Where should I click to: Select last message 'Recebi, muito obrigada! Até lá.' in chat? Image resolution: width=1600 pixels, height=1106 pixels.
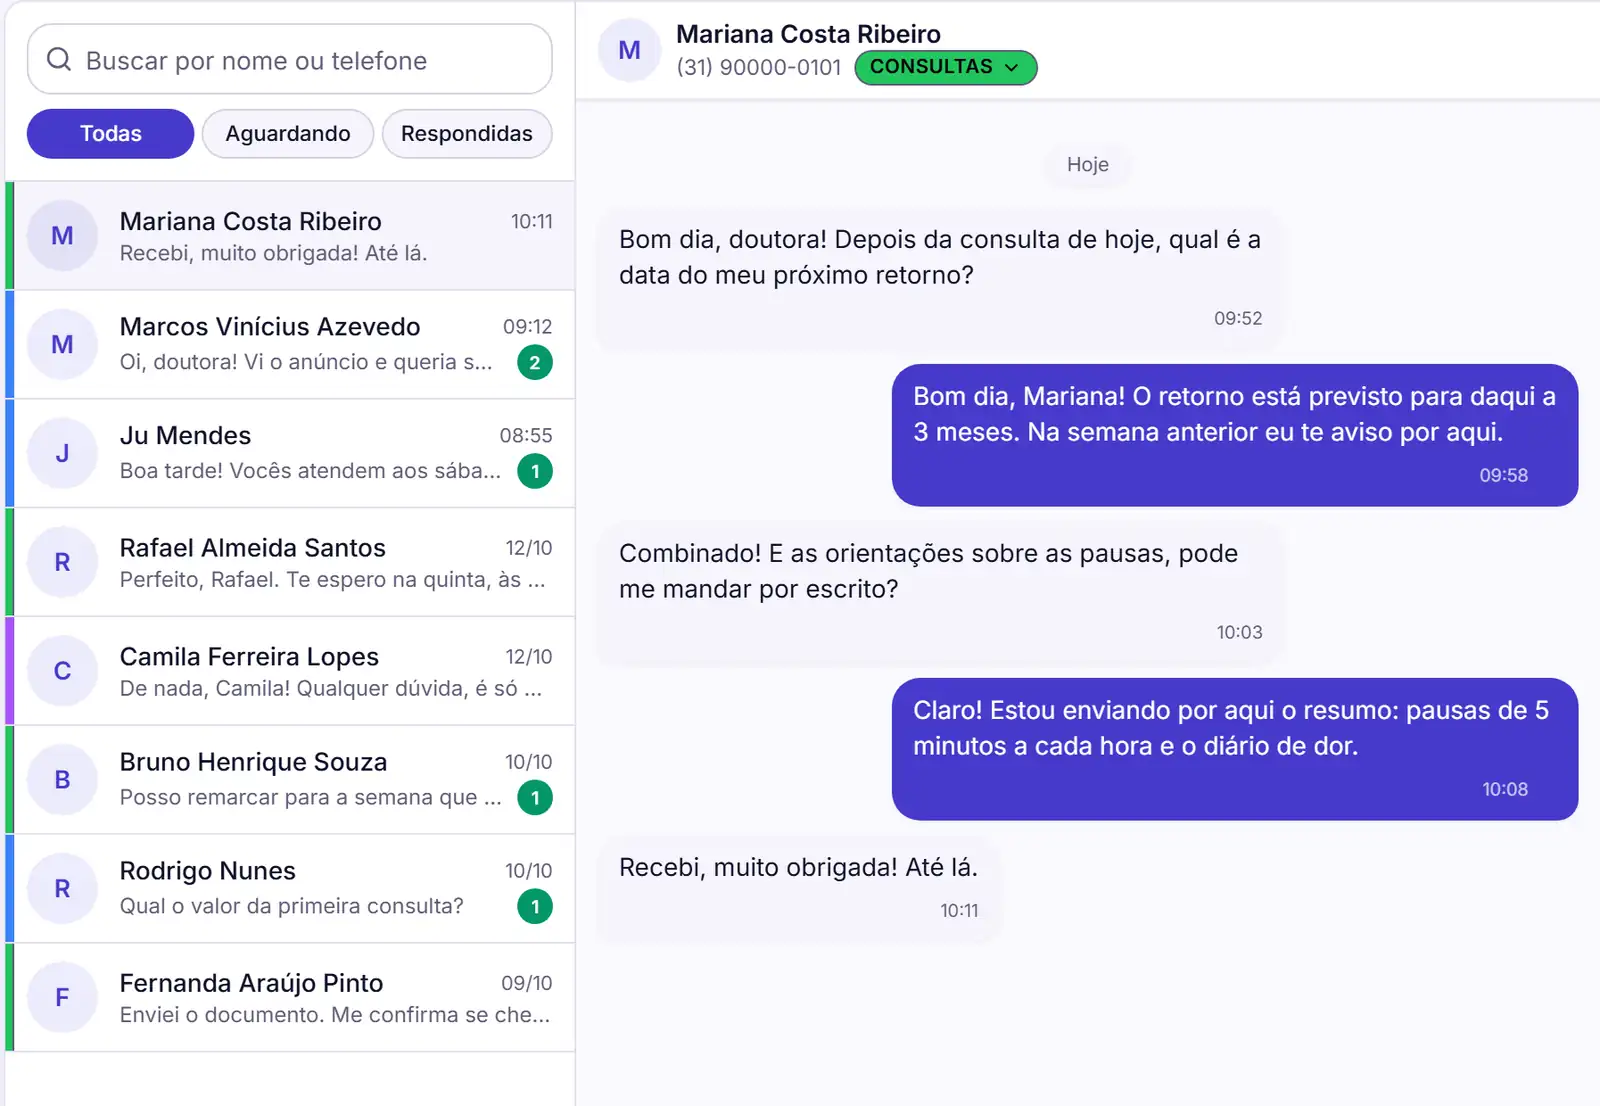798,888
